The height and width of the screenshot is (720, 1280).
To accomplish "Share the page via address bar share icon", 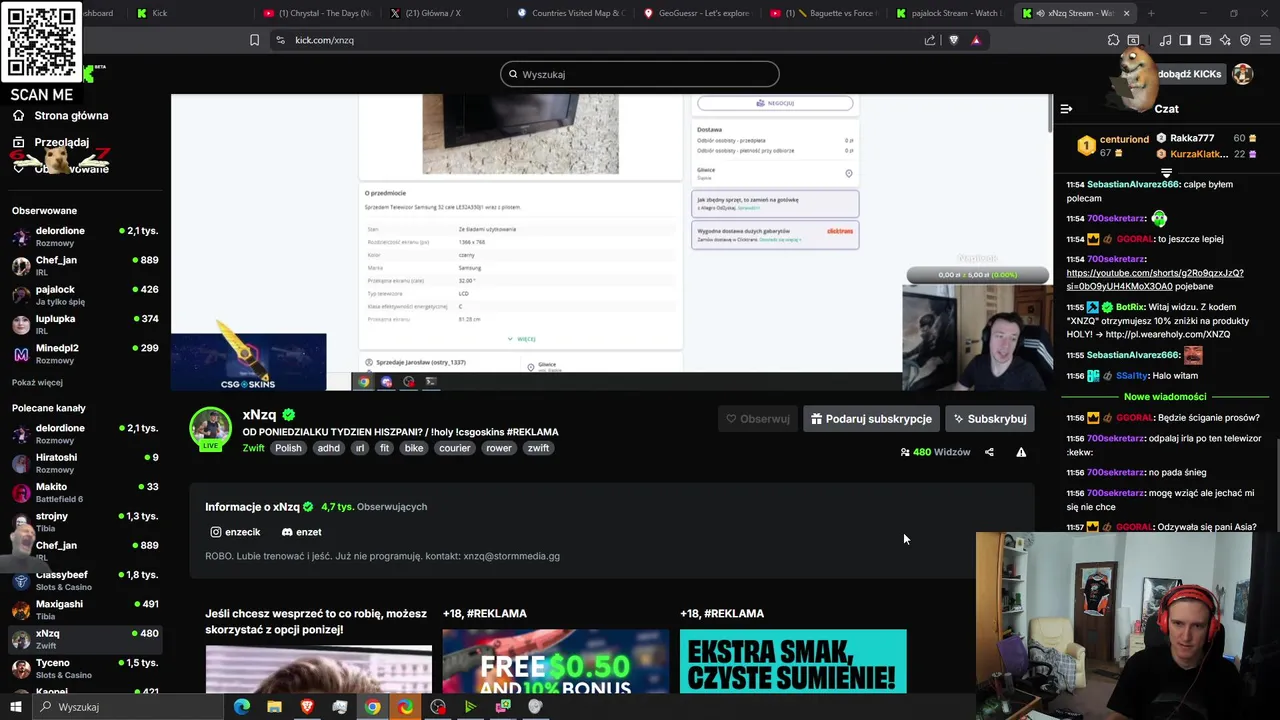I will pyautogui.click(x=930, y=40).
